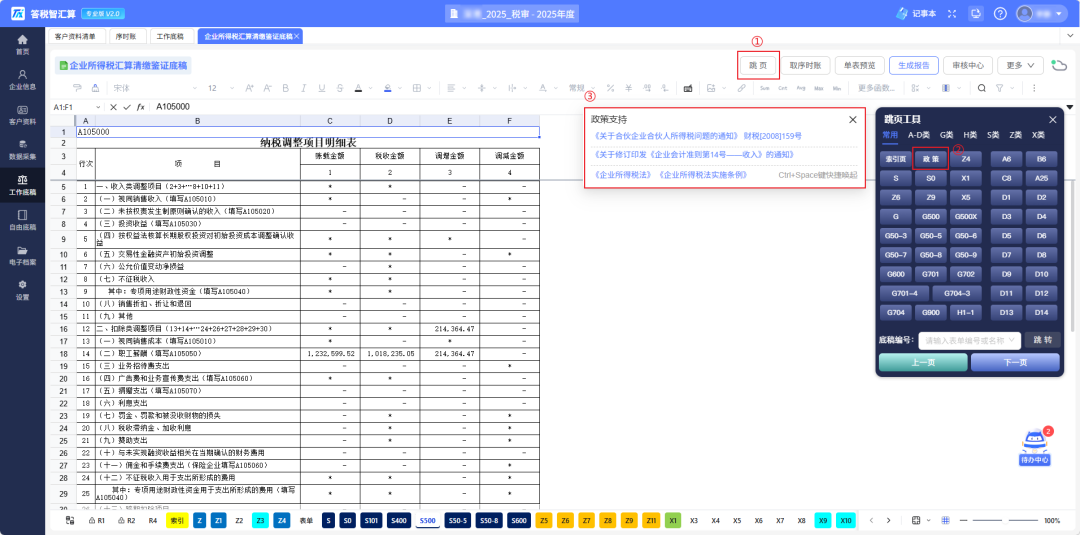
Task: Open 电子档案 in the sidebar
Action: click(x=23, y=255)
